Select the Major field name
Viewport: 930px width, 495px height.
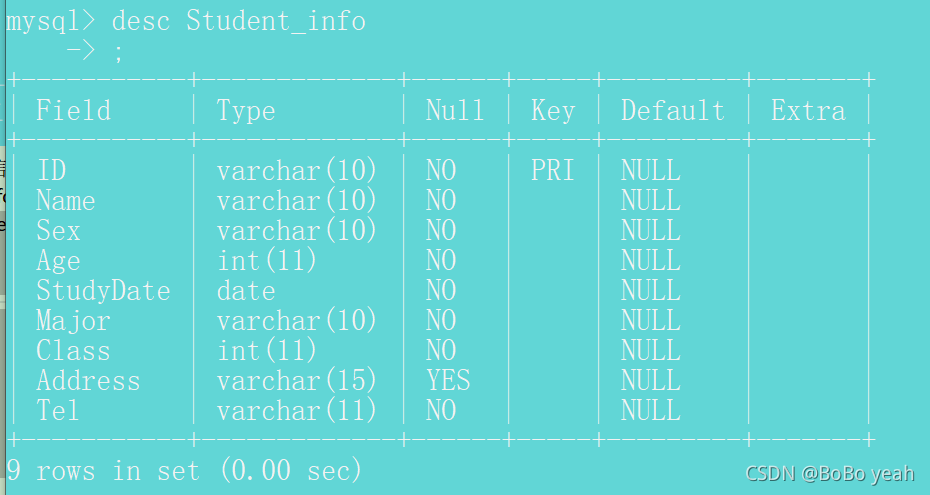73,321
